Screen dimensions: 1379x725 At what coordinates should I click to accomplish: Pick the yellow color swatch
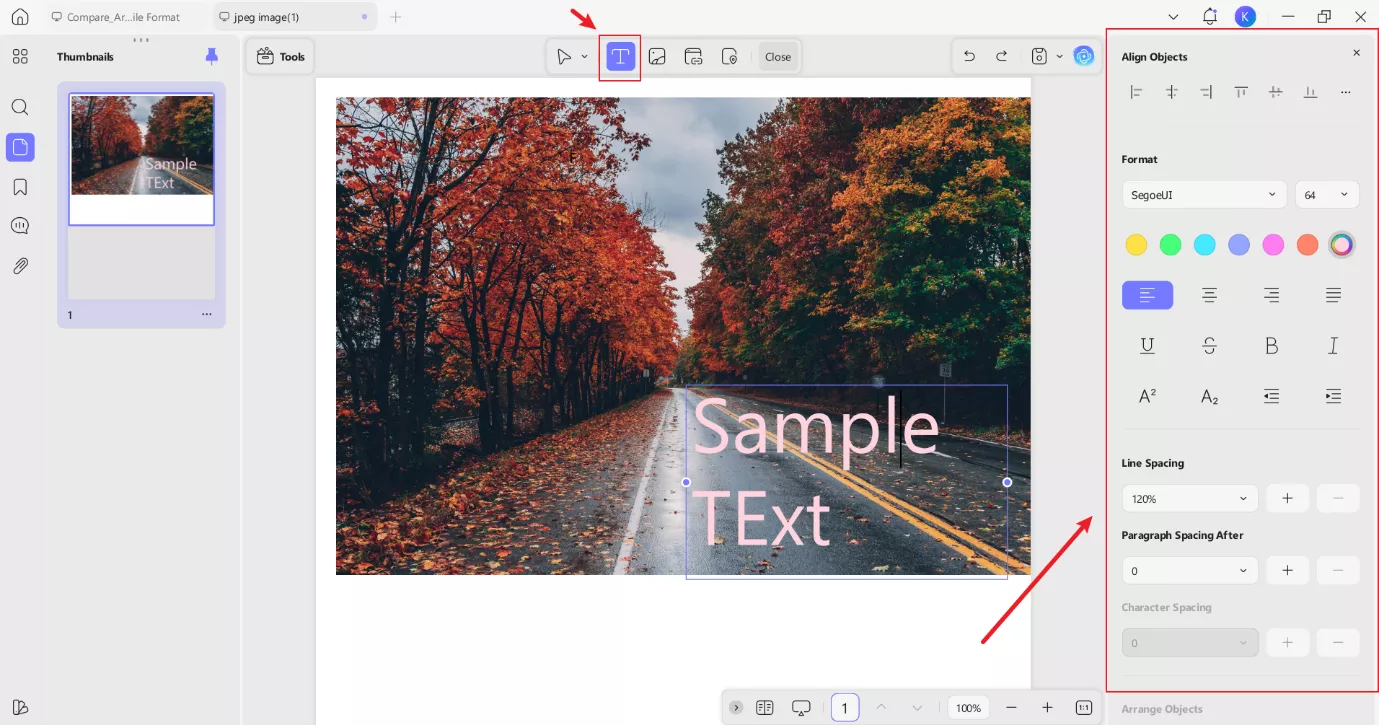[1136, 245]
